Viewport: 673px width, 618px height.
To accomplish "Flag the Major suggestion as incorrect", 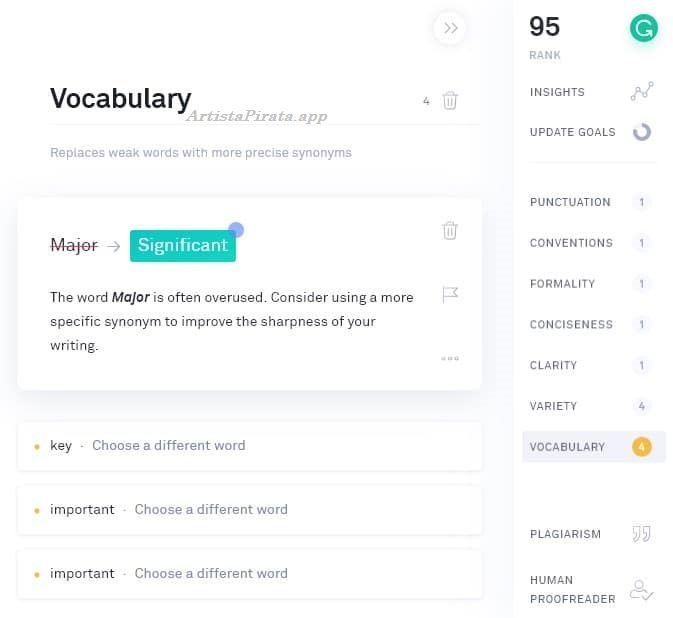I will tap(450, 295).
